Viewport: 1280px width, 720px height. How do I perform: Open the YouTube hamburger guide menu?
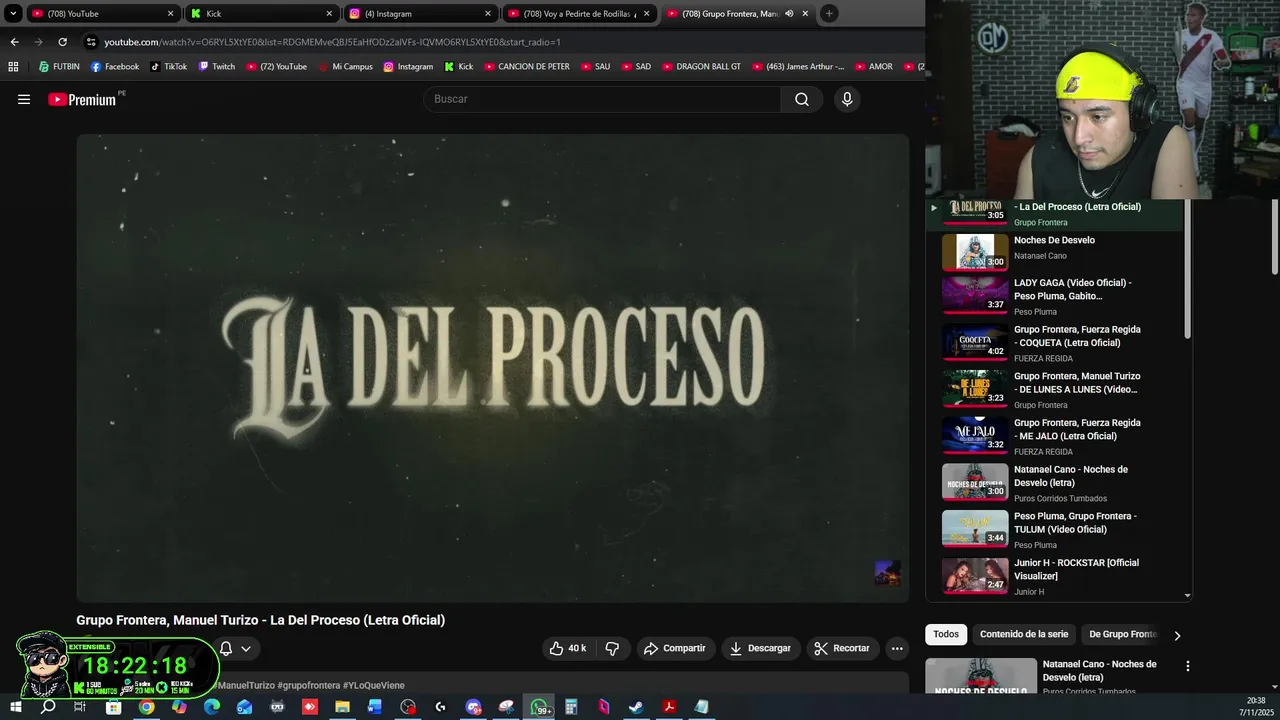point(24,99)
